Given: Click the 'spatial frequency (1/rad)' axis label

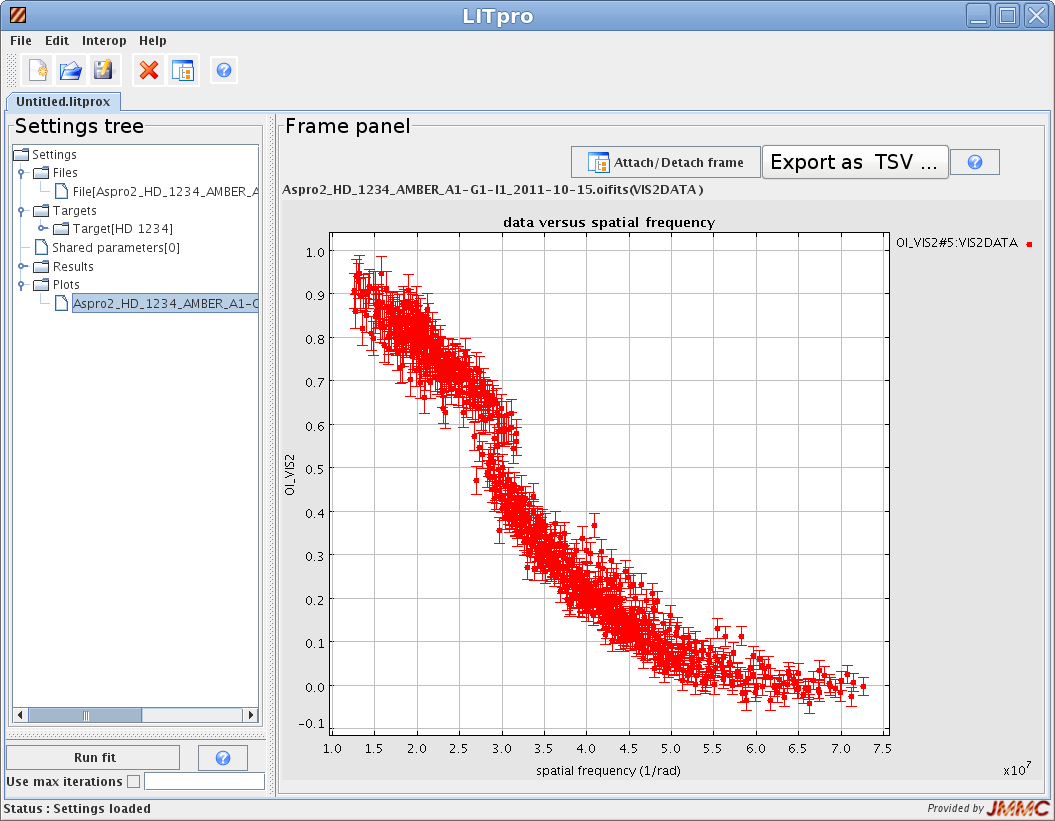Looking at the screenshot, I should 608,771.
